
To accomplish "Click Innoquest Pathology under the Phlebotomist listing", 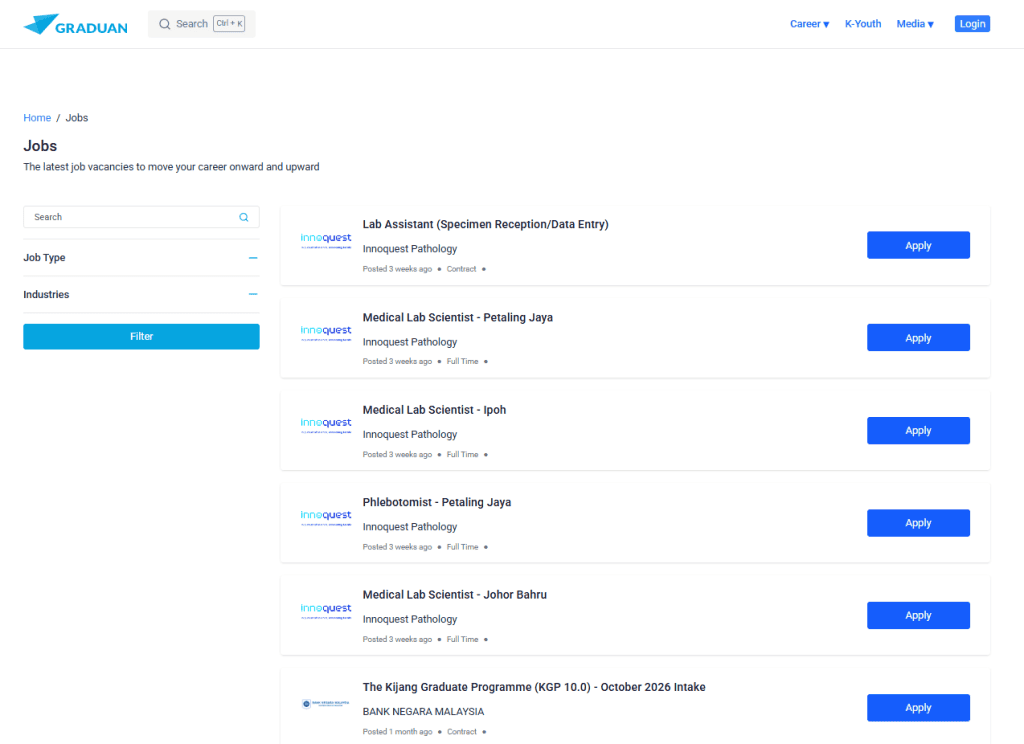I will pos(409,526).
